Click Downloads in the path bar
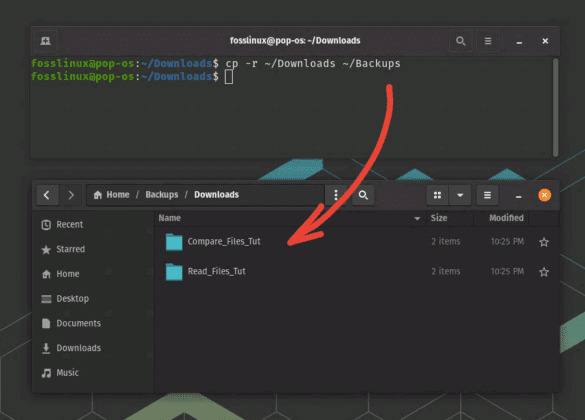 click(x=216, y=195)
